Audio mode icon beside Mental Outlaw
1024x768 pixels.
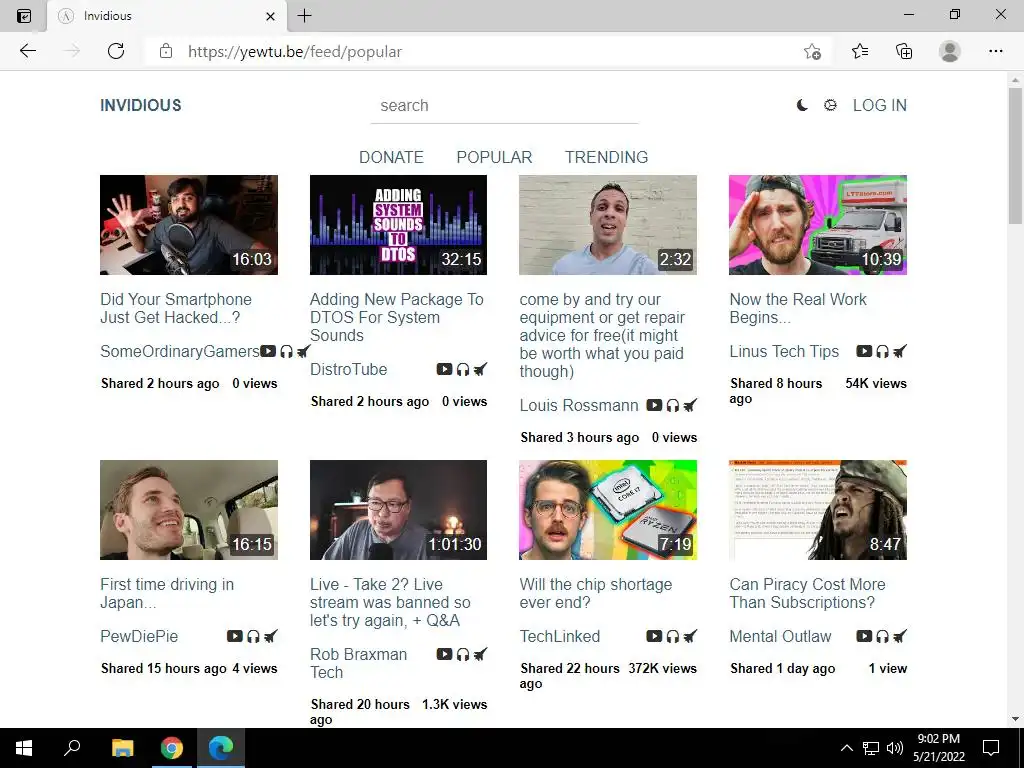(x=882, y=636)
